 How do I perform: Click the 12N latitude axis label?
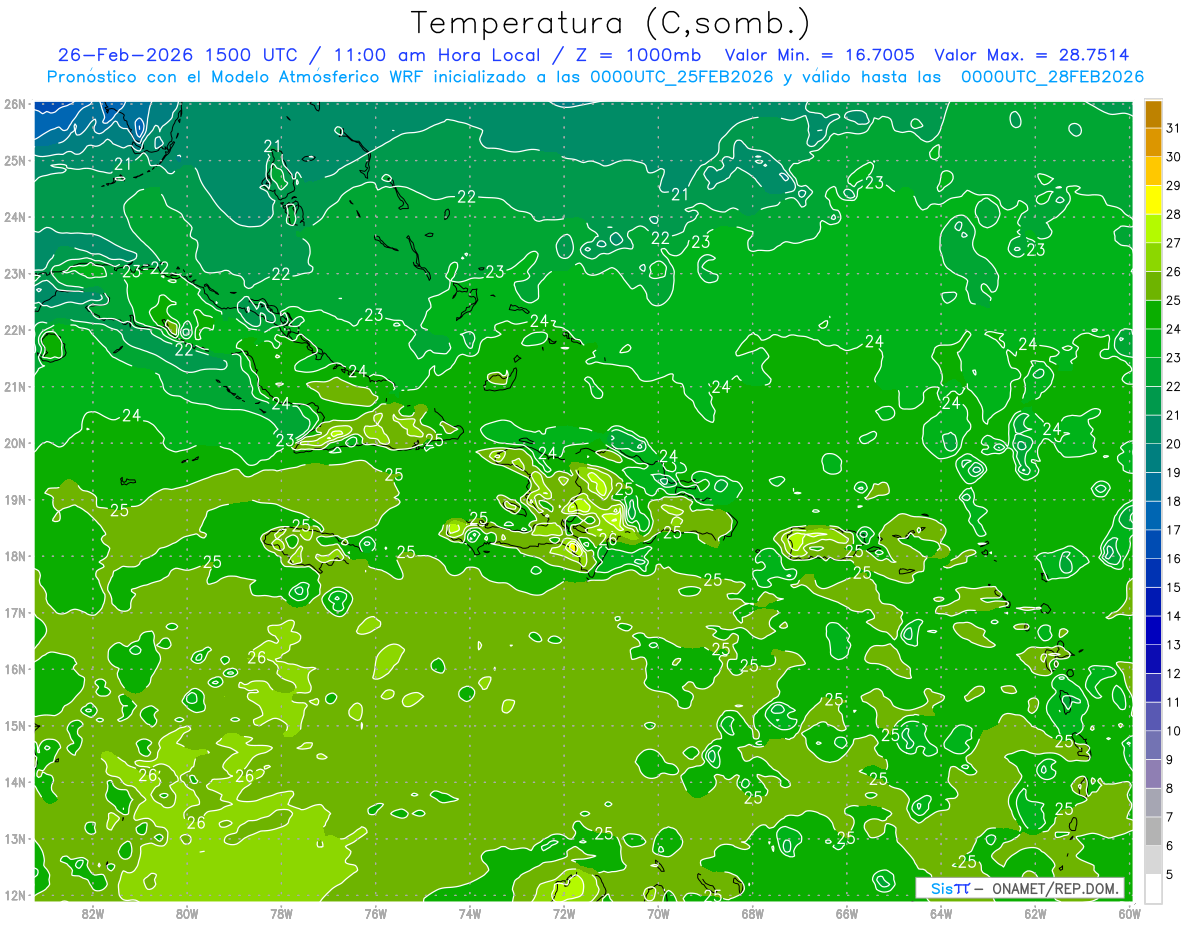[x=14, y=895]
